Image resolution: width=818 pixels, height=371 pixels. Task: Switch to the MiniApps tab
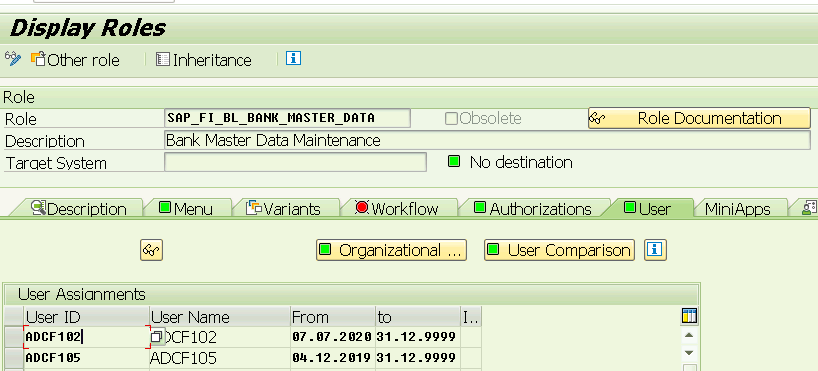738,209
